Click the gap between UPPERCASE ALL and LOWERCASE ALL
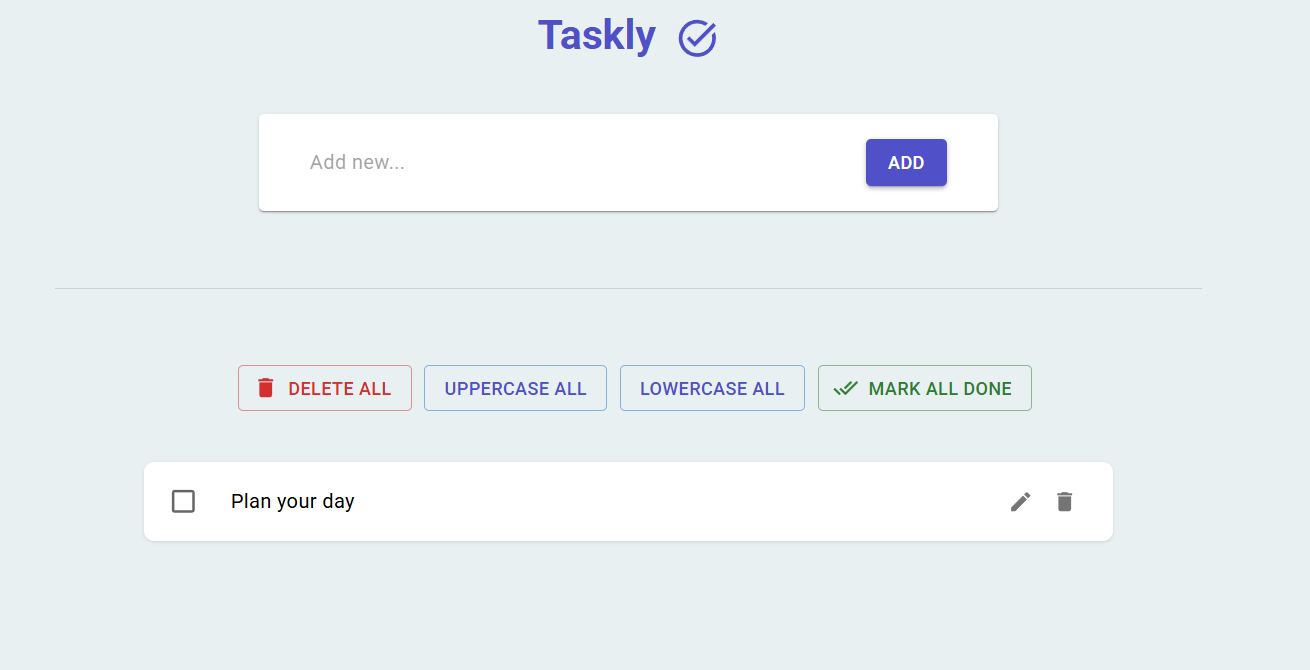 tap(613, 388)
